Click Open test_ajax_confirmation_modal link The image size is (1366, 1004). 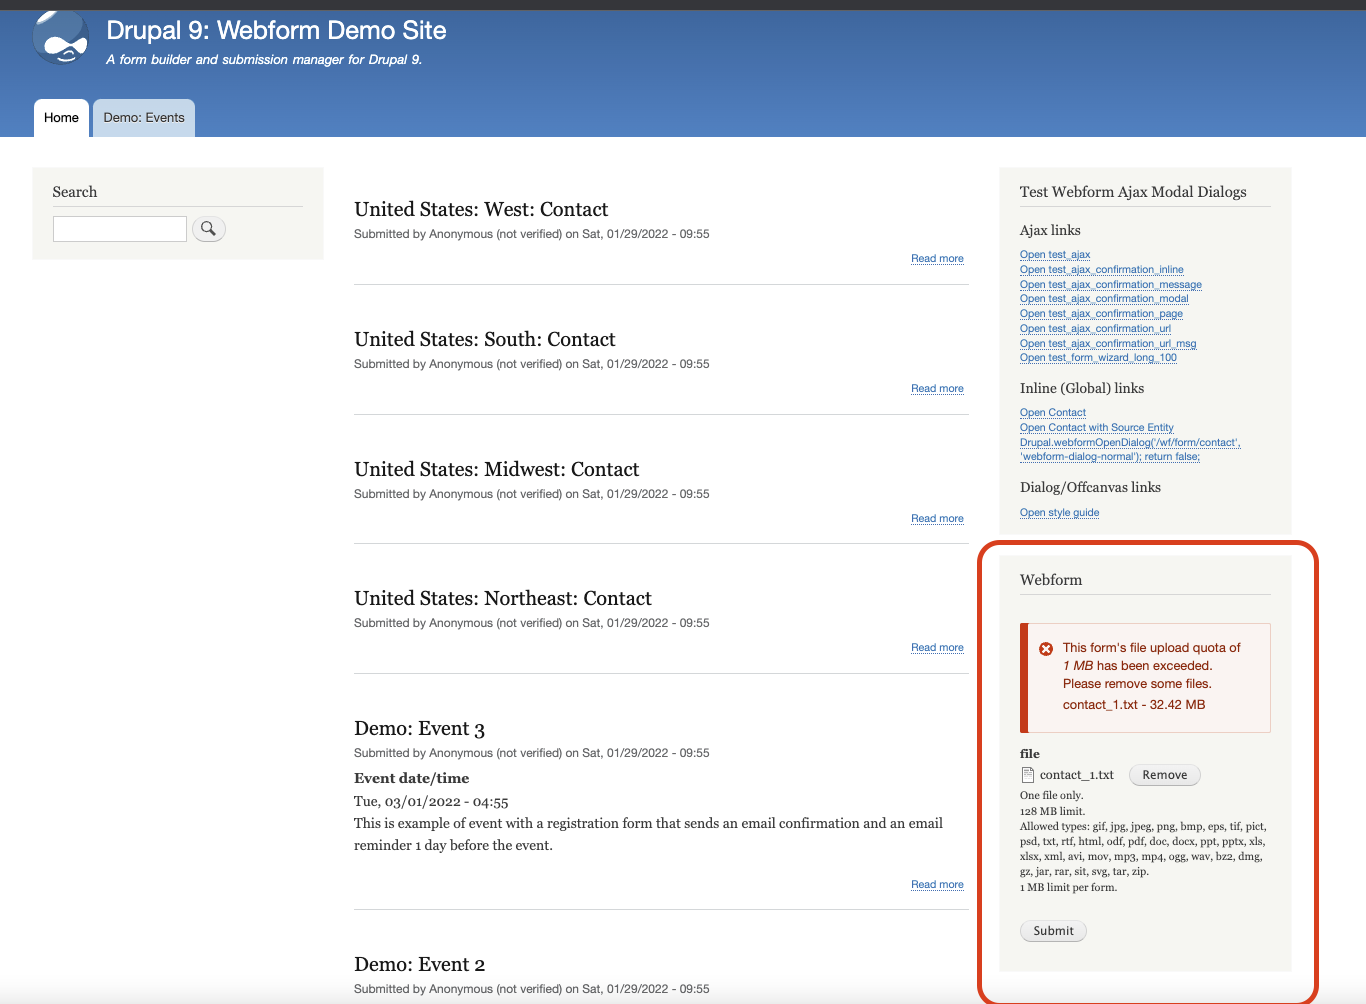click(x=1104, y=299)
